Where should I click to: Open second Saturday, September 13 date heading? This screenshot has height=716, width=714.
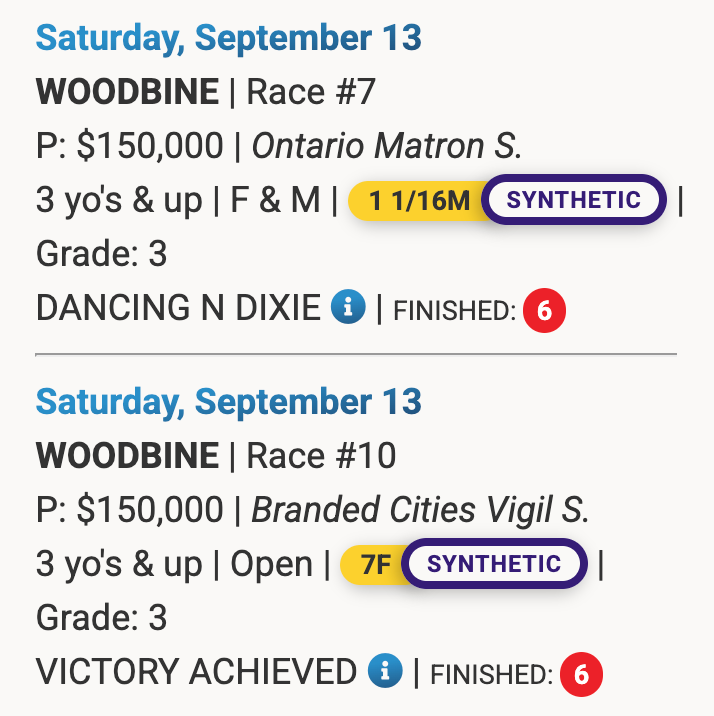click(x=228, y=403)
